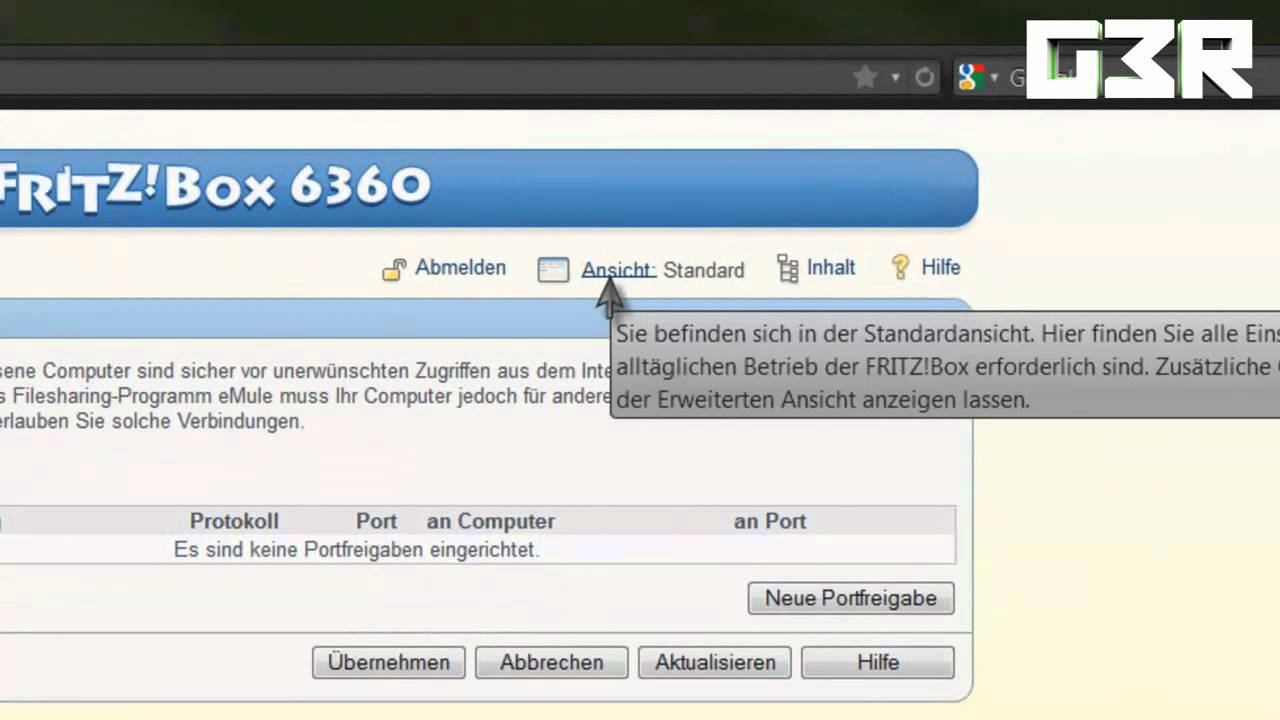The image size is (1280, 720).
Task: Open the Hilfe link in the header
Action: (x=941, y=267)
